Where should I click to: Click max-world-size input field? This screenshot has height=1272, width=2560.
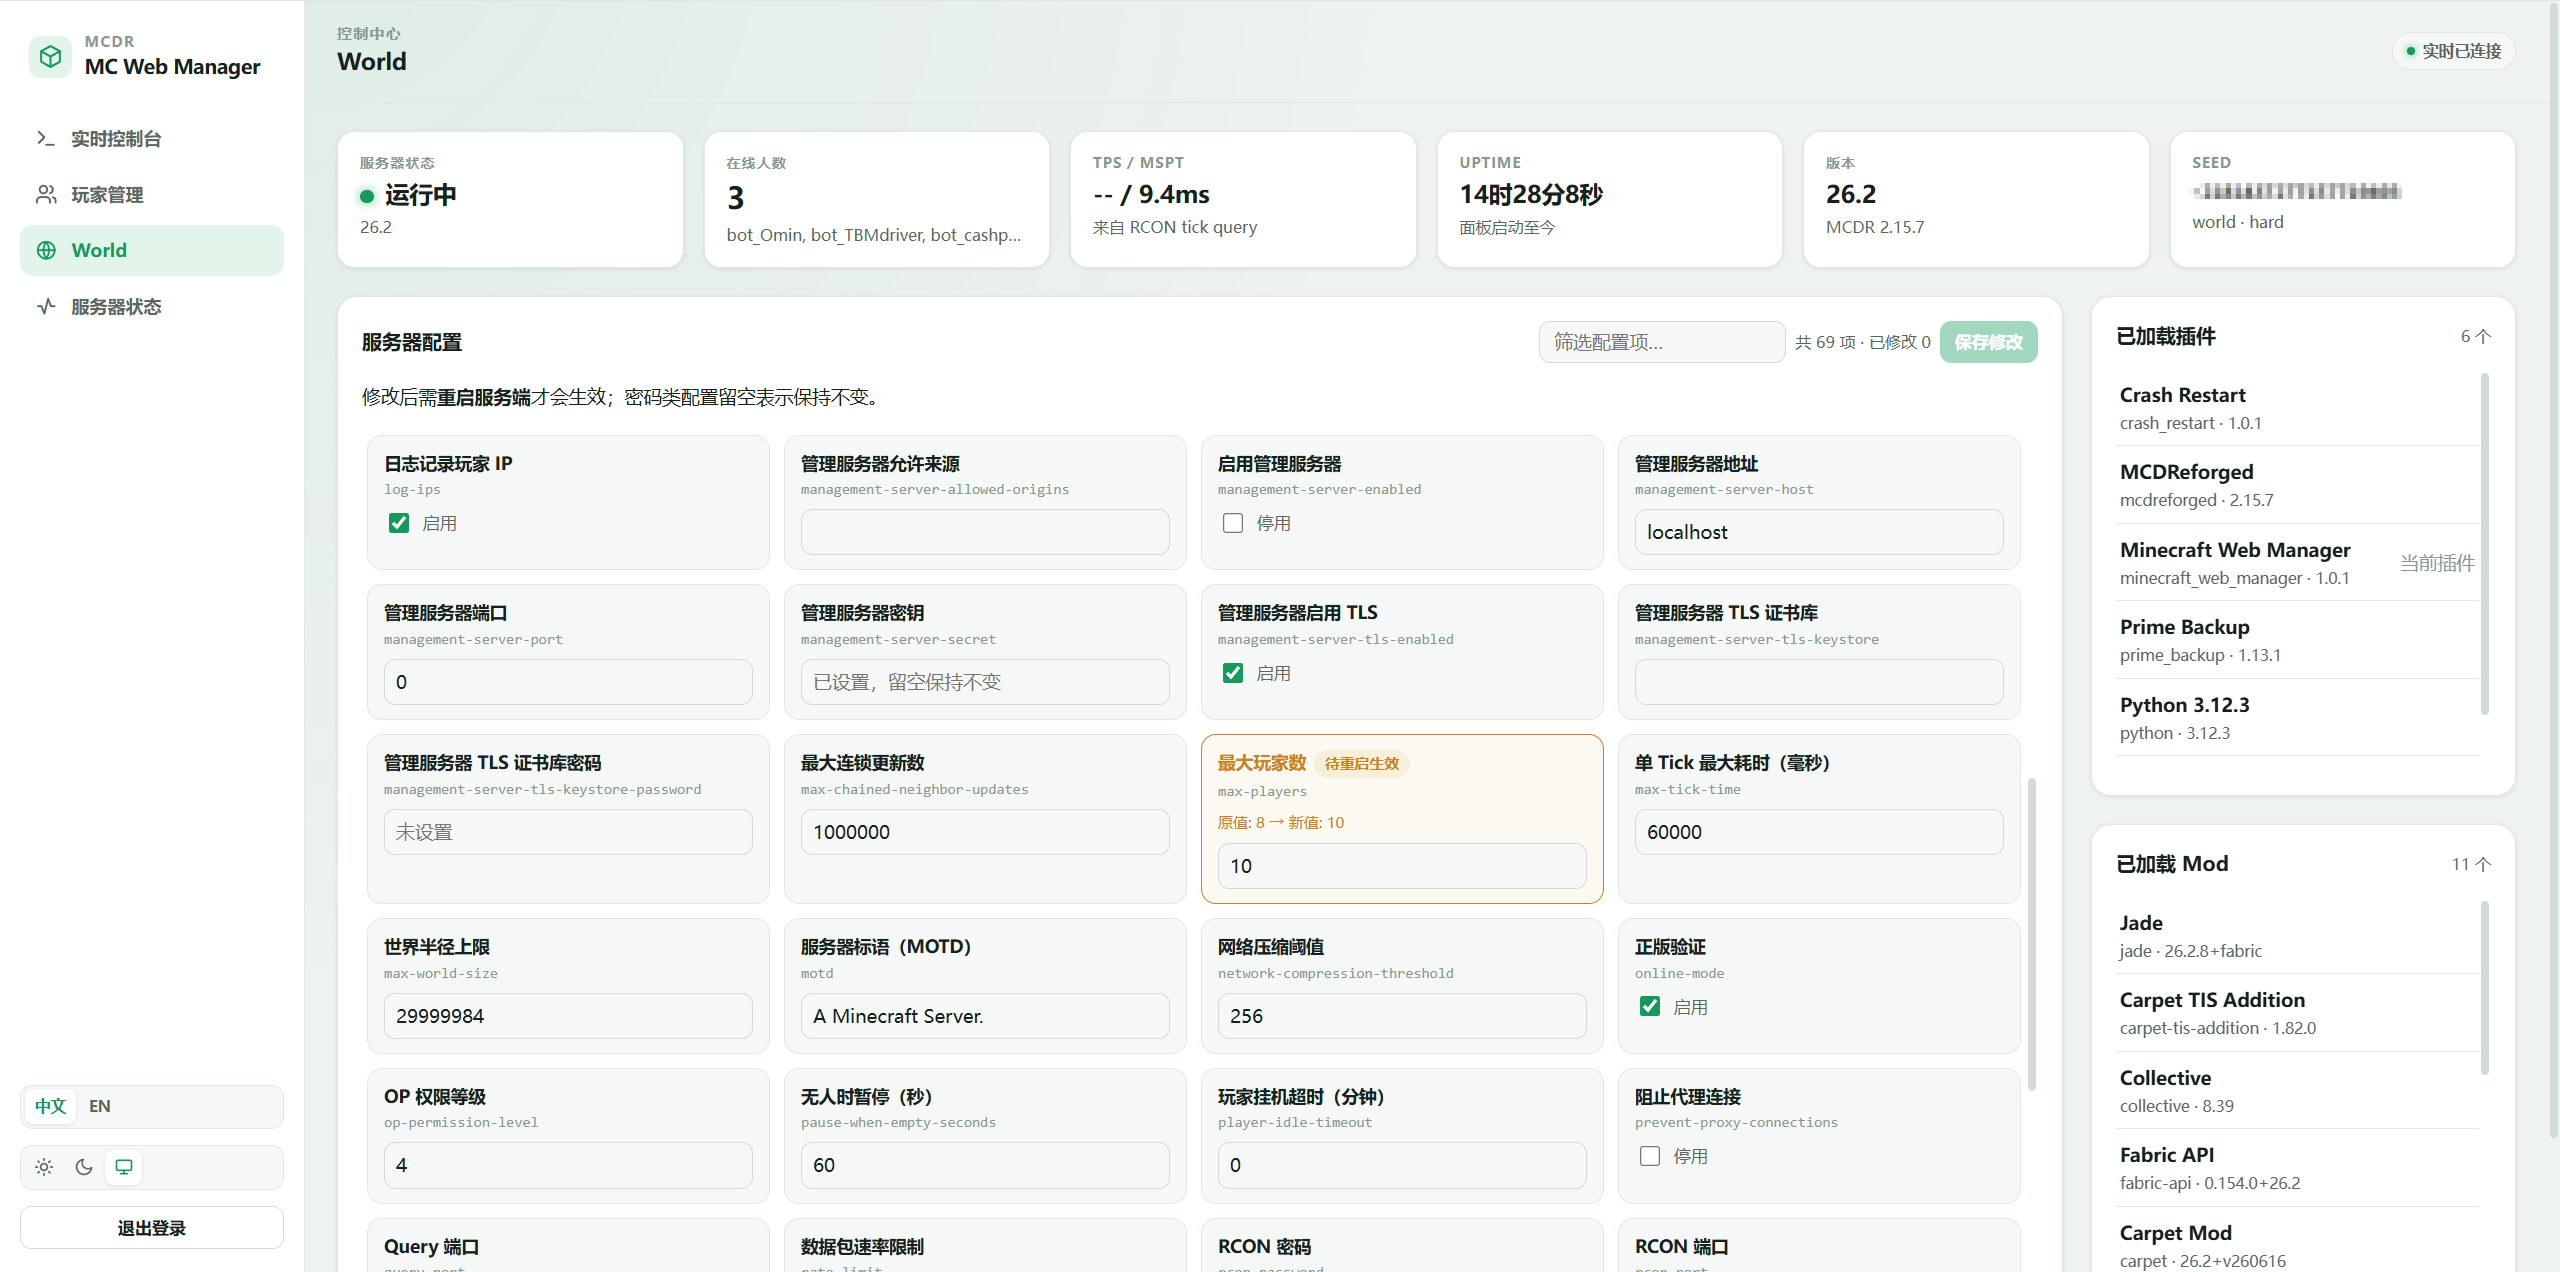568,1016
